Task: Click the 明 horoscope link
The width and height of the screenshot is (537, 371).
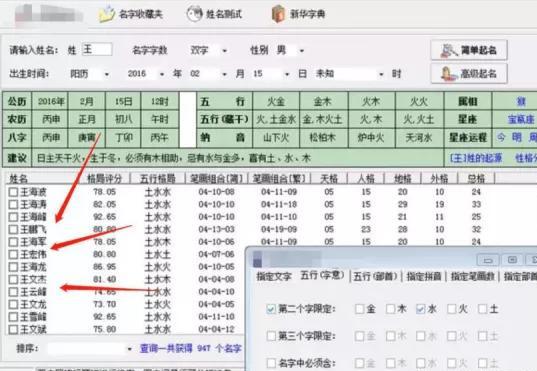Action: click(x=517, y=137)
